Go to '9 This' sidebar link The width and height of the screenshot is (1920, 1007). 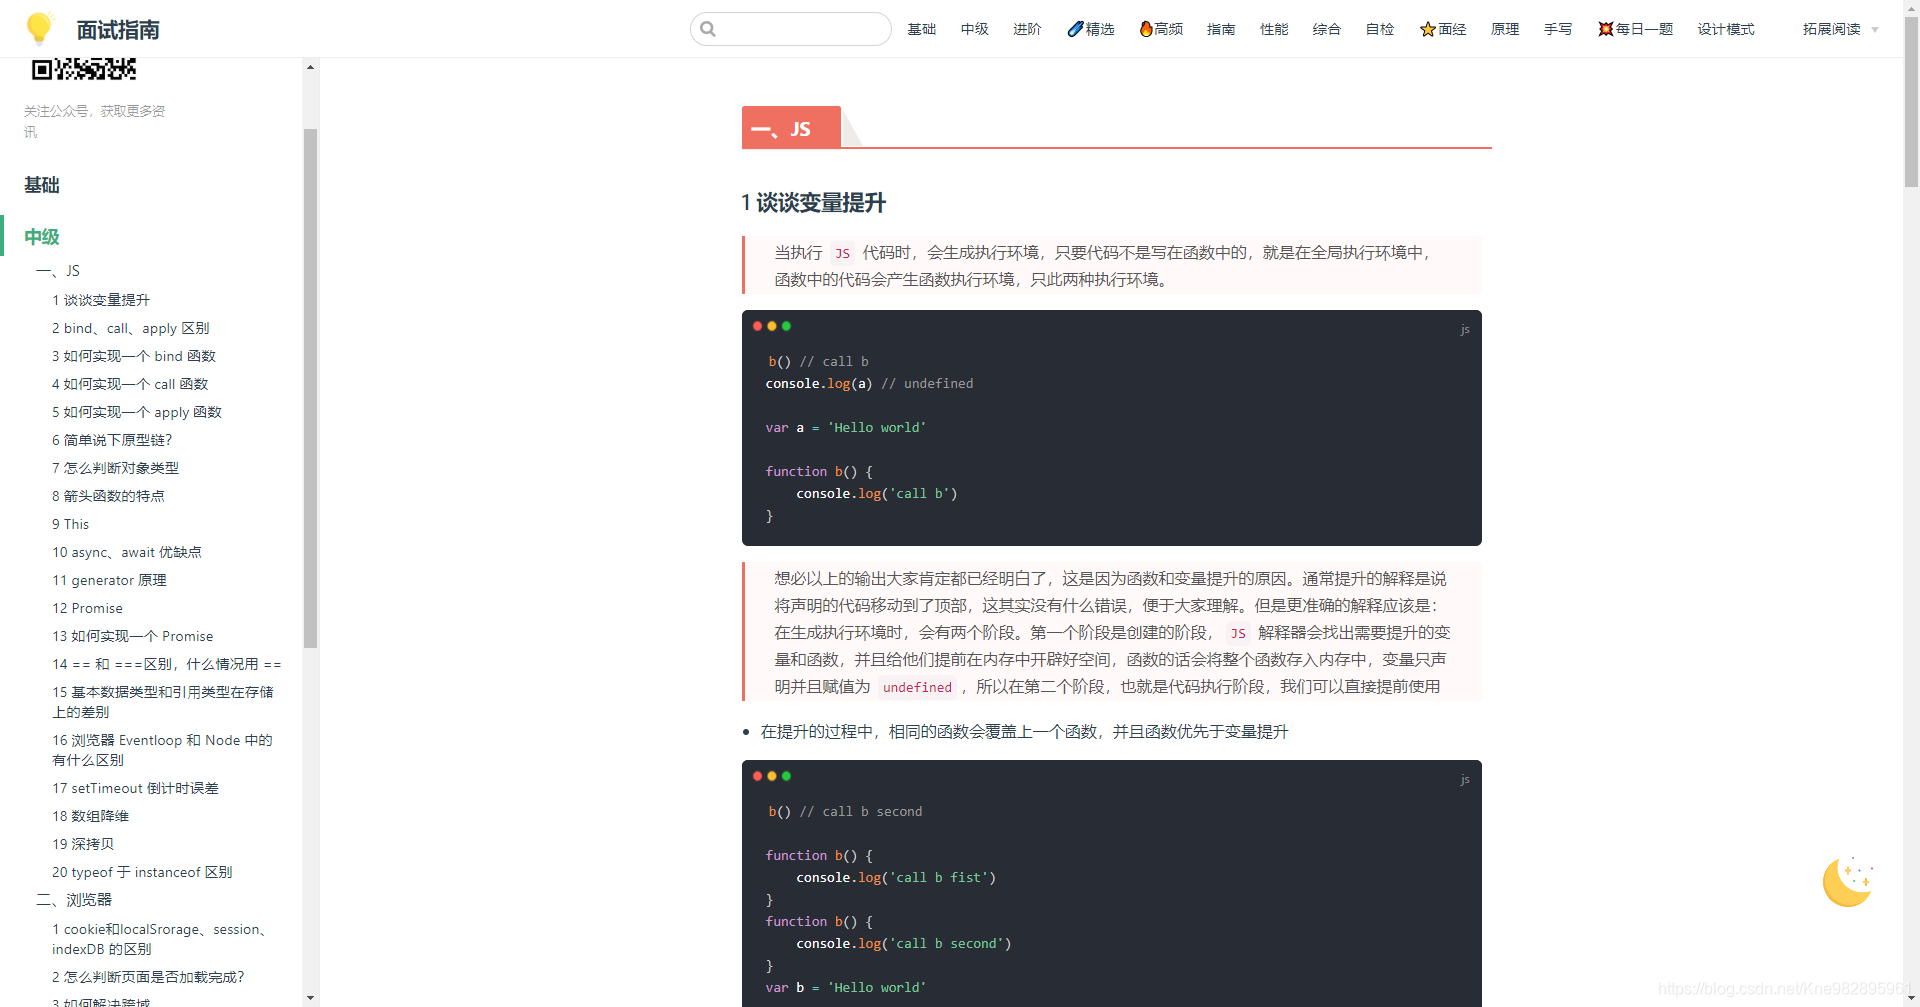[x=71, y=524]
